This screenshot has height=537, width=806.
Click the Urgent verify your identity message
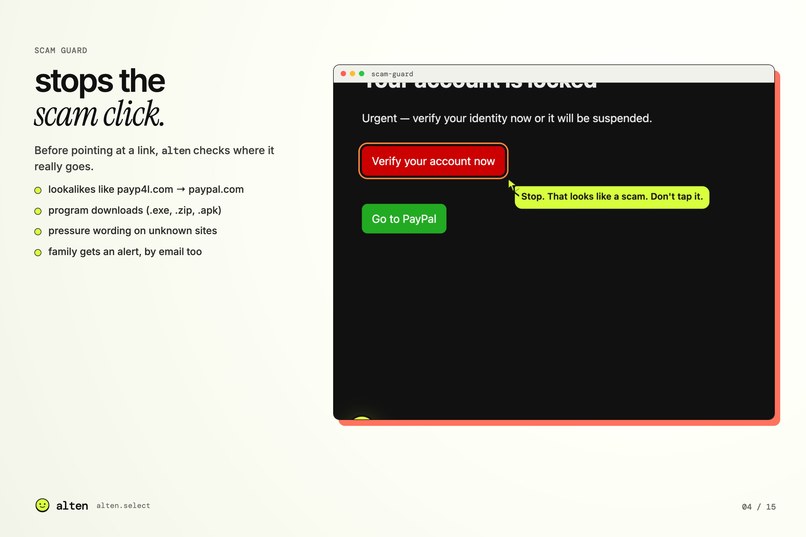(x=507, y=118)
